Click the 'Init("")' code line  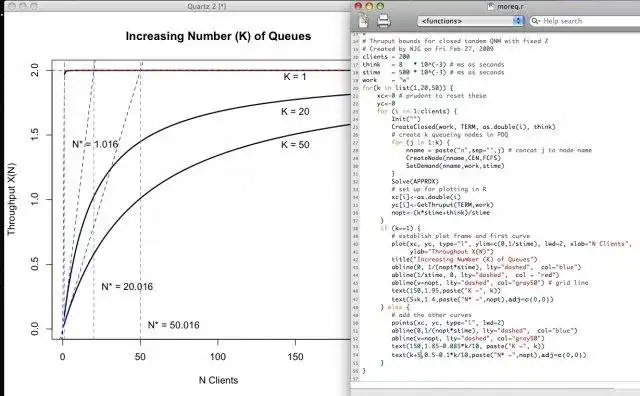406,119
